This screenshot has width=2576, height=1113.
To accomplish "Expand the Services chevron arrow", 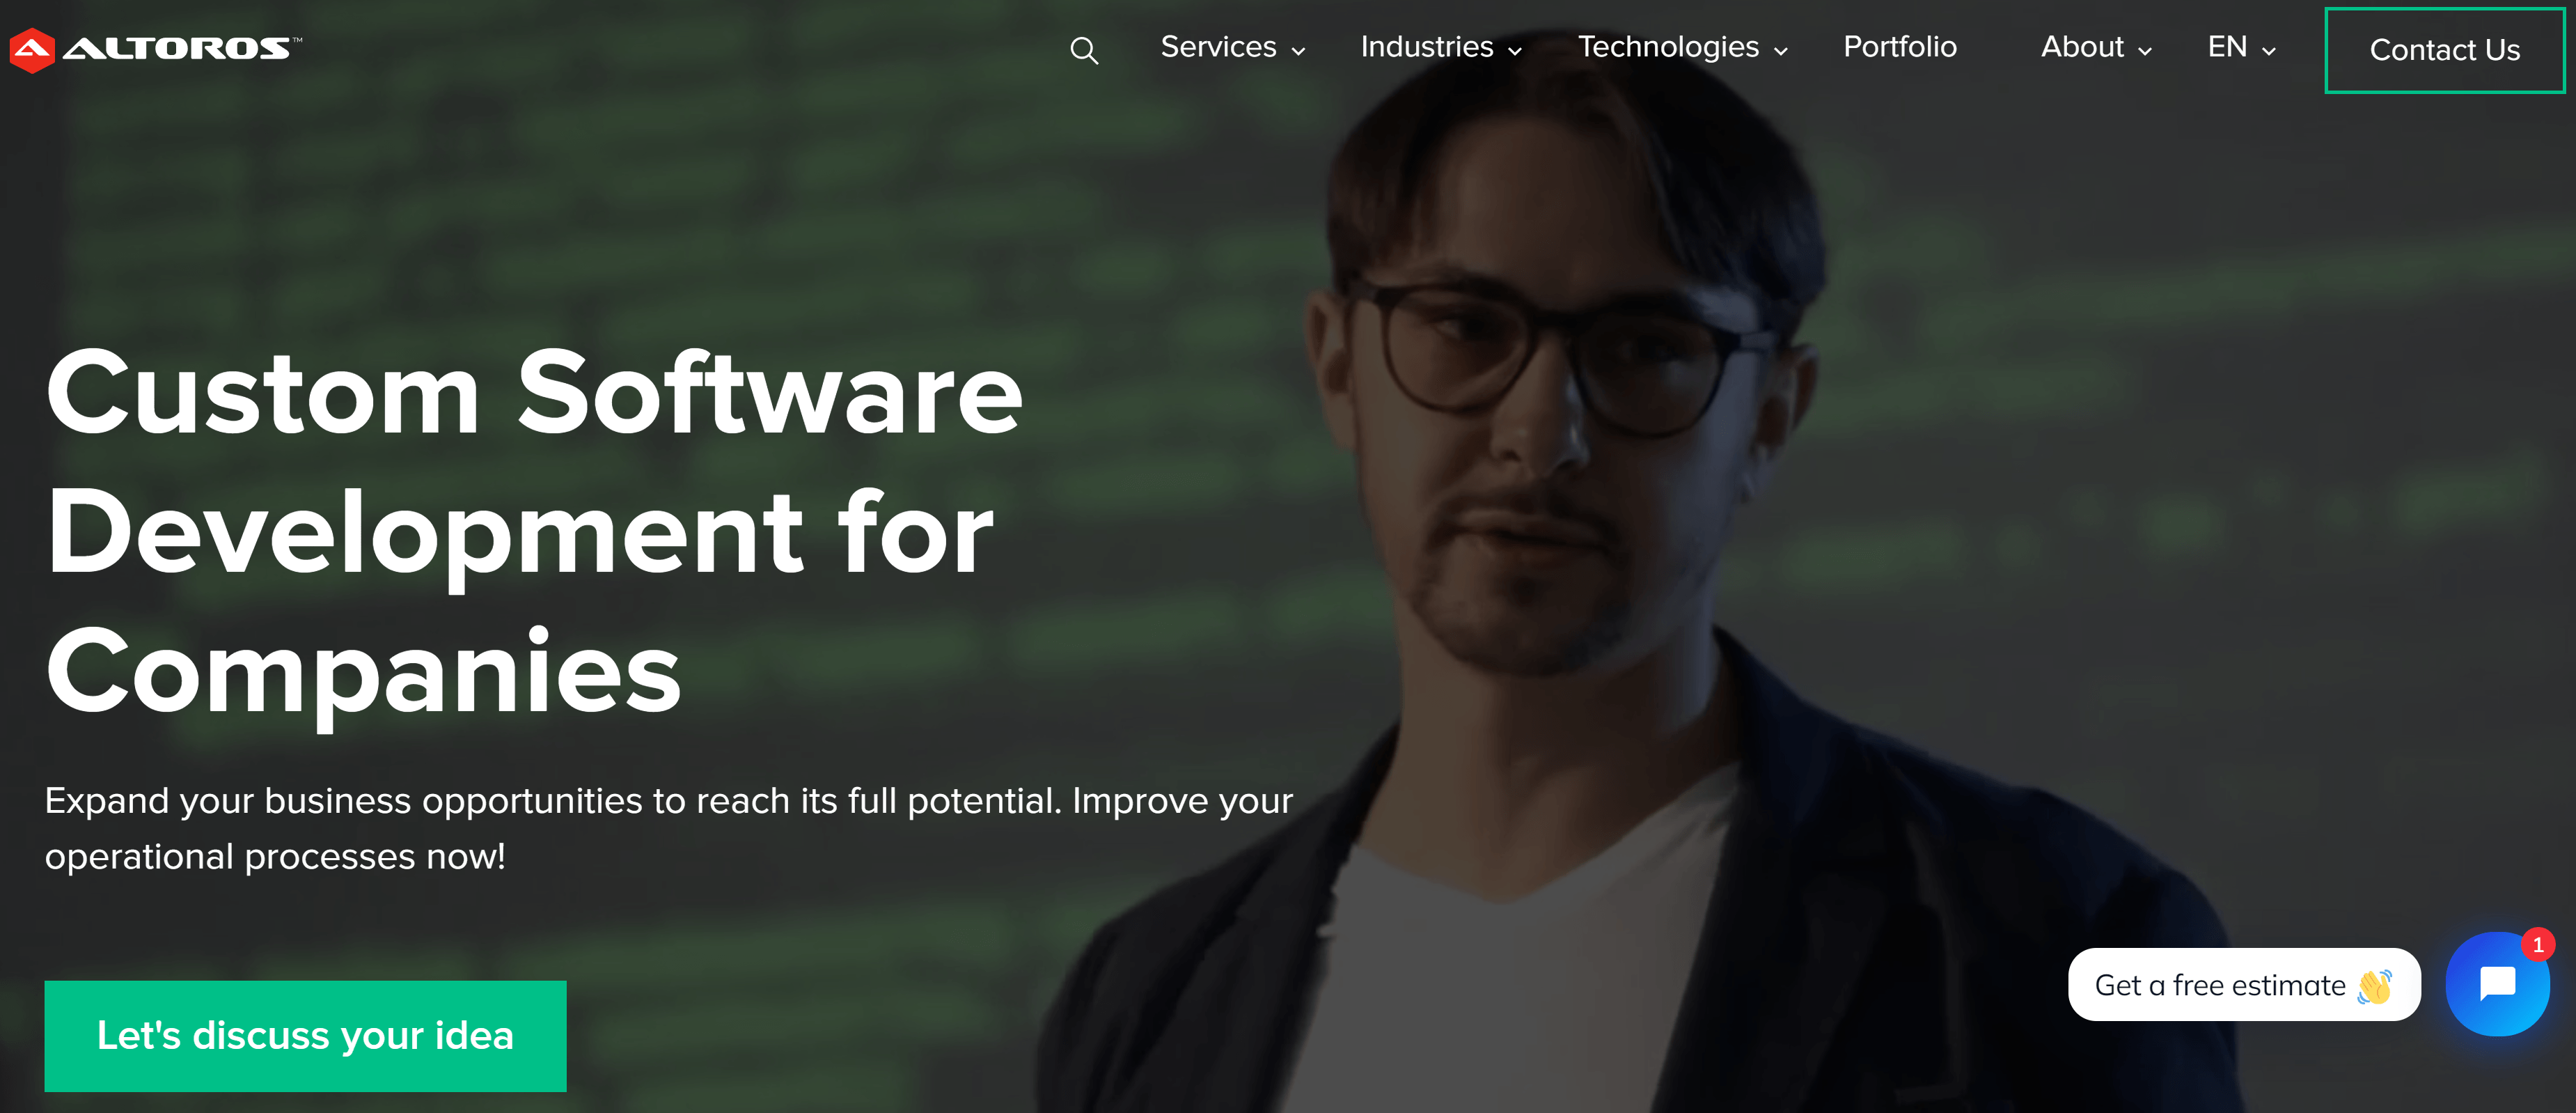I will coord(1299,52).
